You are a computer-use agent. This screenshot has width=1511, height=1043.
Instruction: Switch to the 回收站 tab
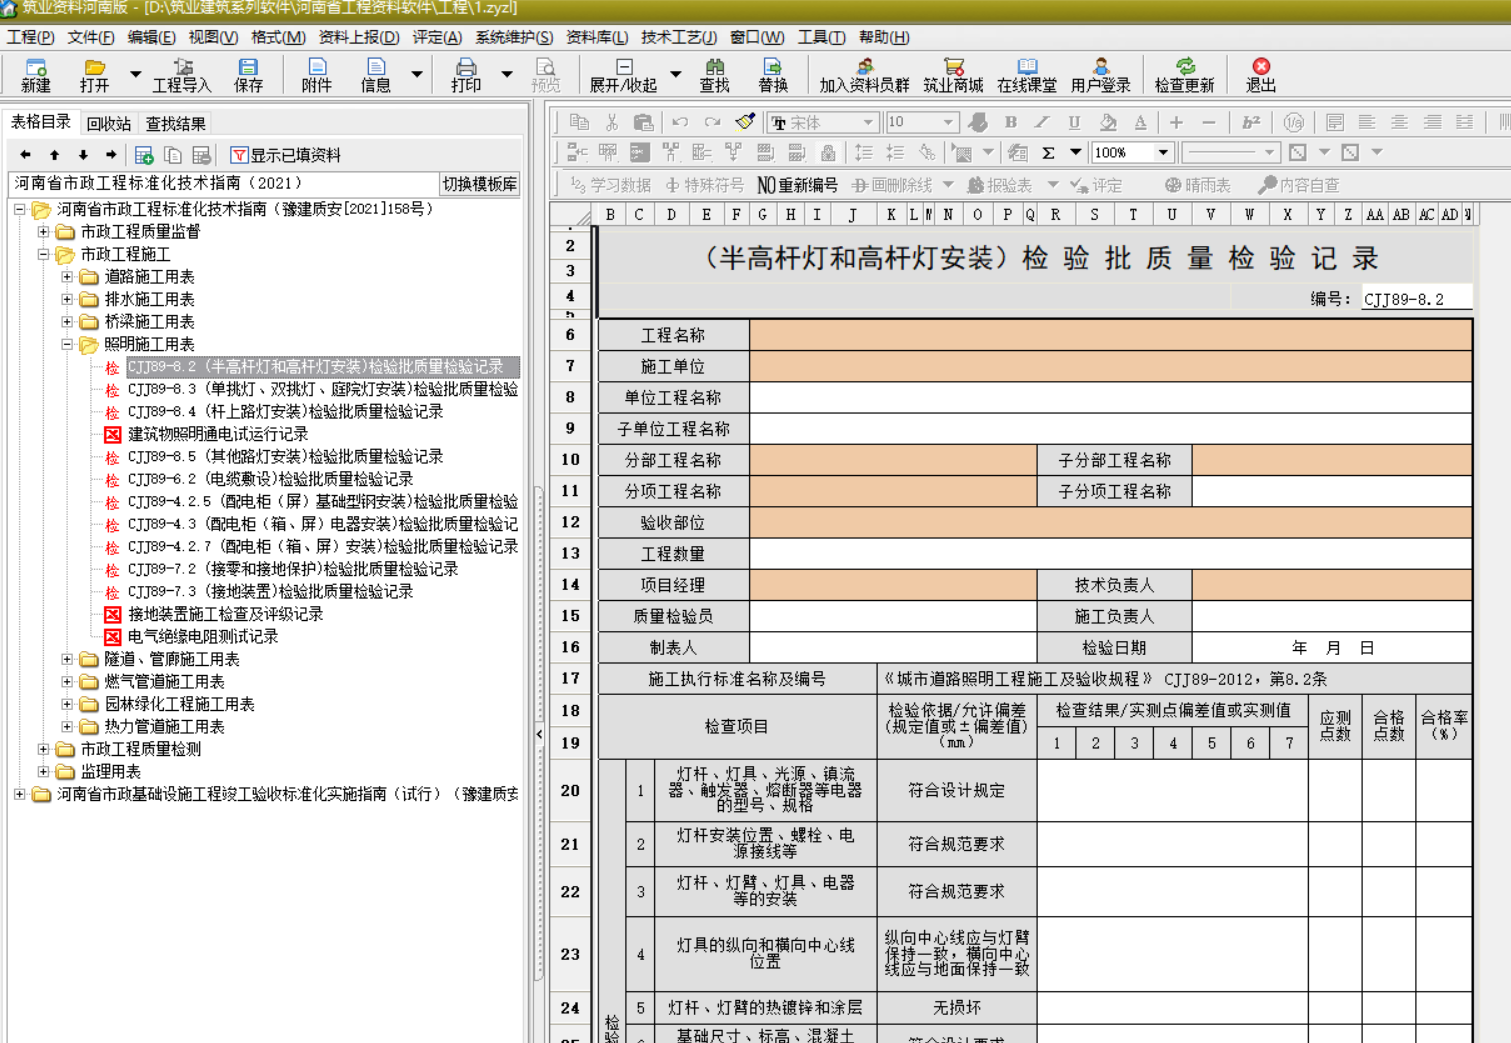(x=108, y=124)
